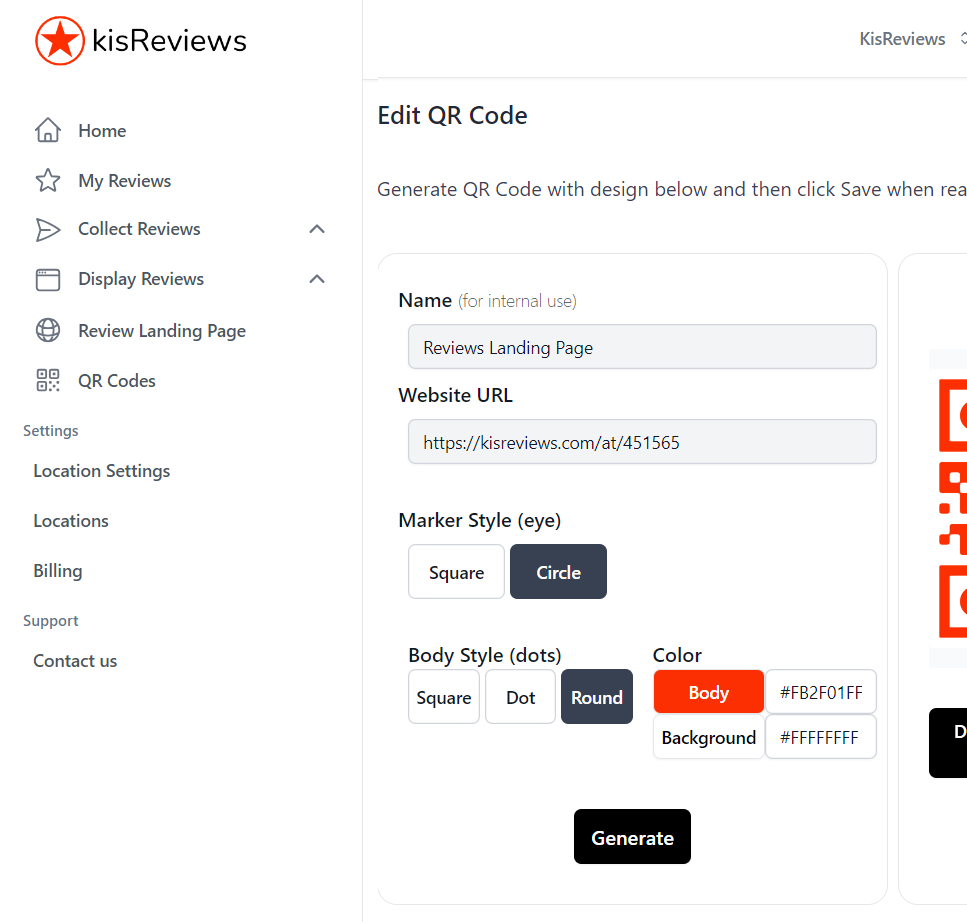Click the Home house icon
The width and height of the screenshot is (967, 922).
pos(47,130)
